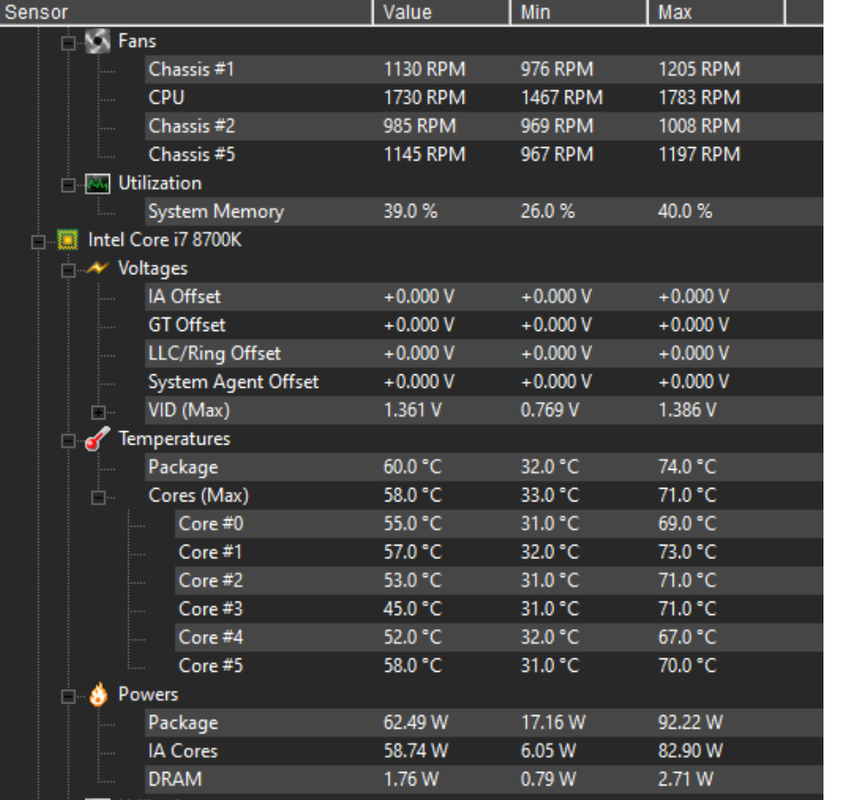Collapse the Temperatures group

point(68,441)
